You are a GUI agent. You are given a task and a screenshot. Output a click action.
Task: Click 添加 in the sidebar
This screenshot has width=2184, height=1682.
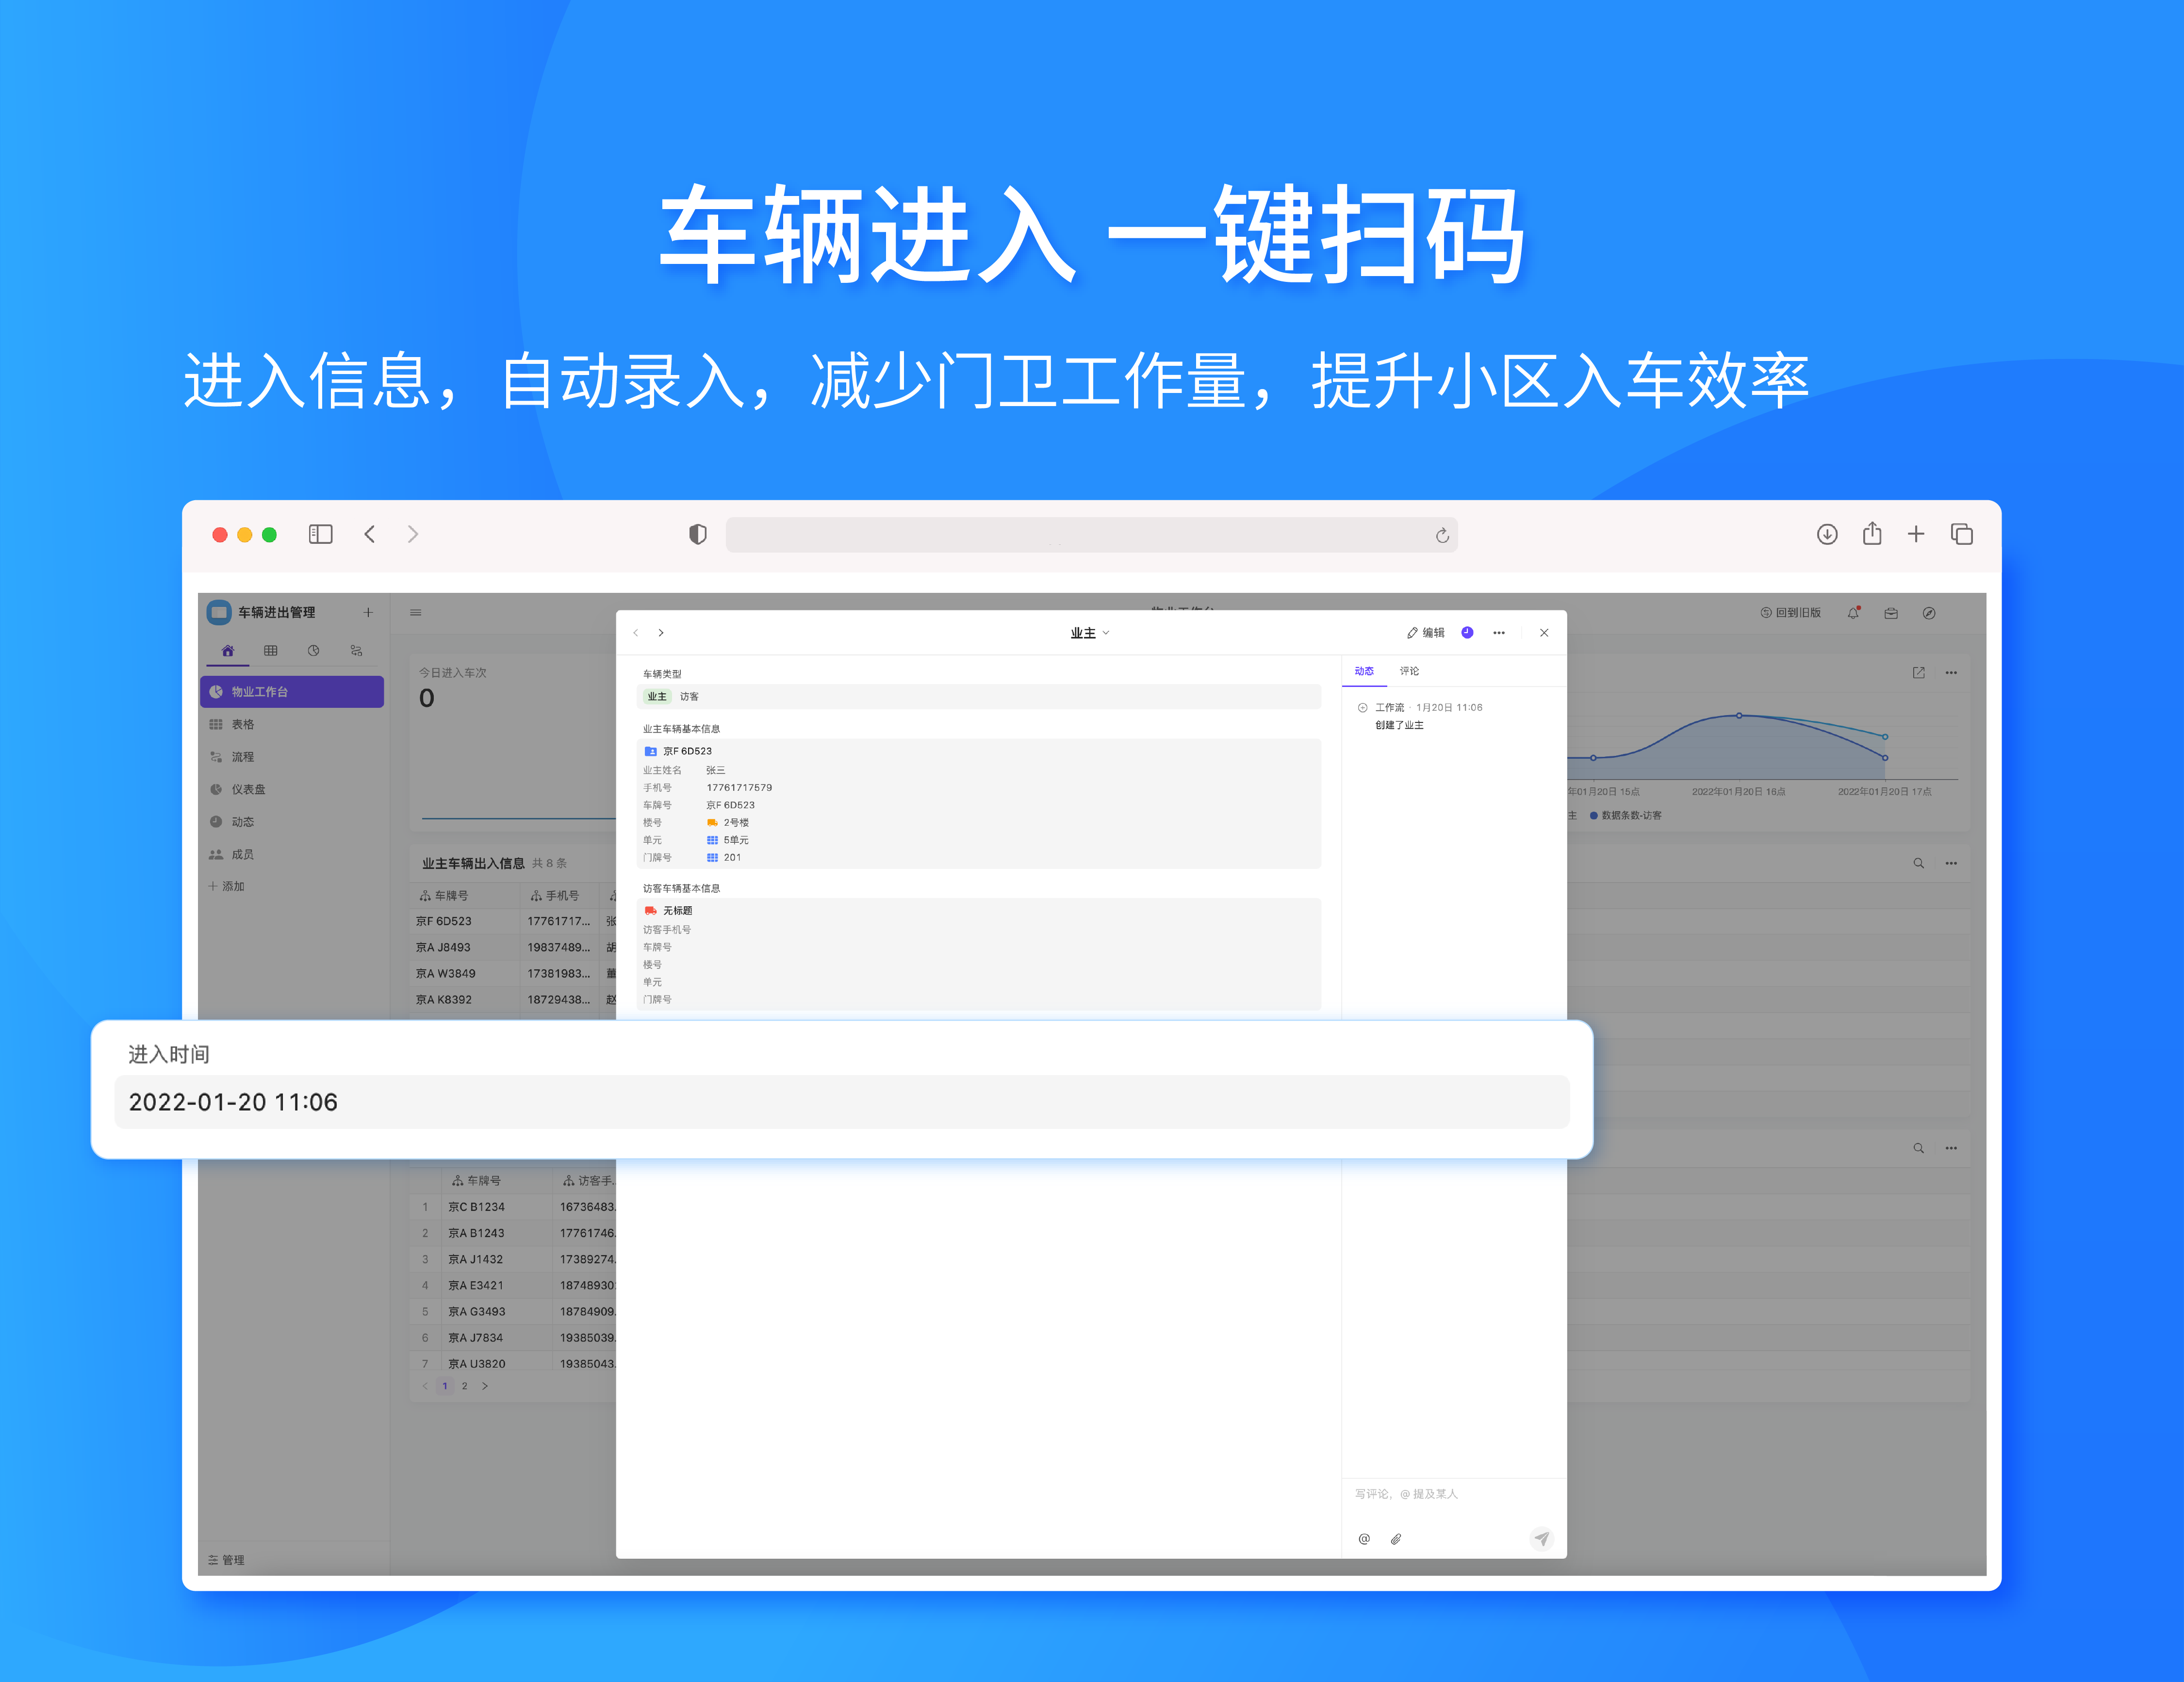pos(227,886)
